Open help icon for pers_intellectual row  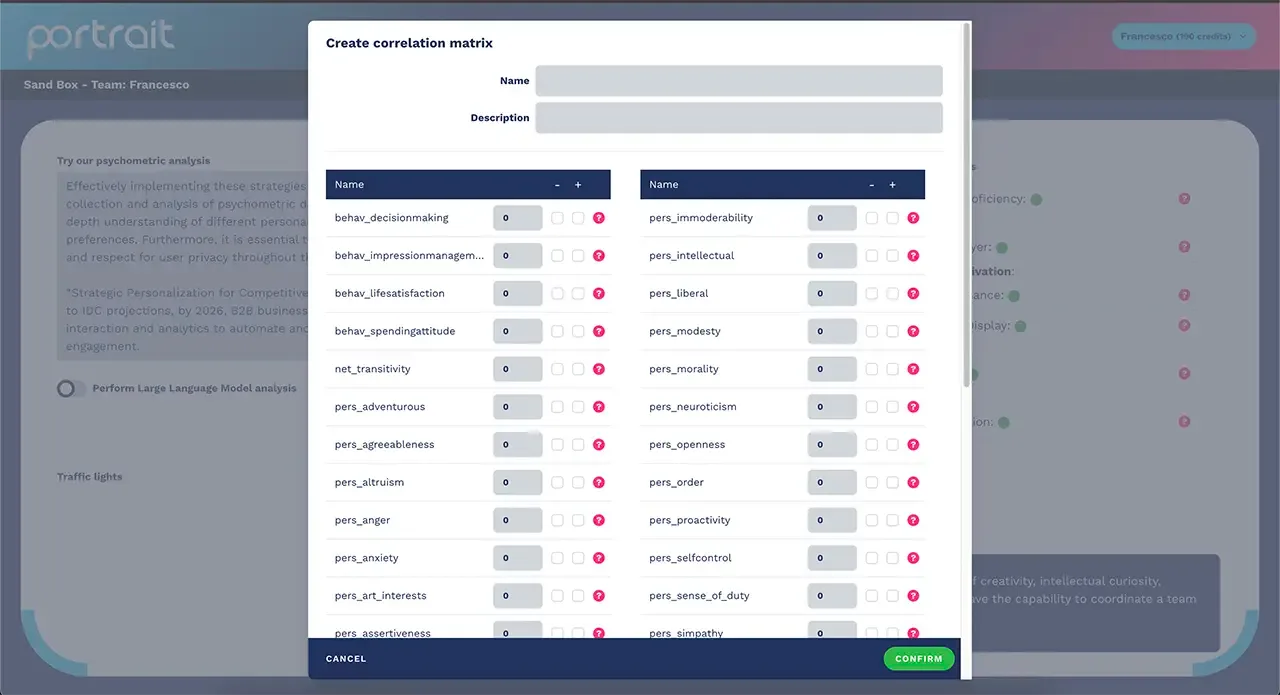click(x=913, y=256)
